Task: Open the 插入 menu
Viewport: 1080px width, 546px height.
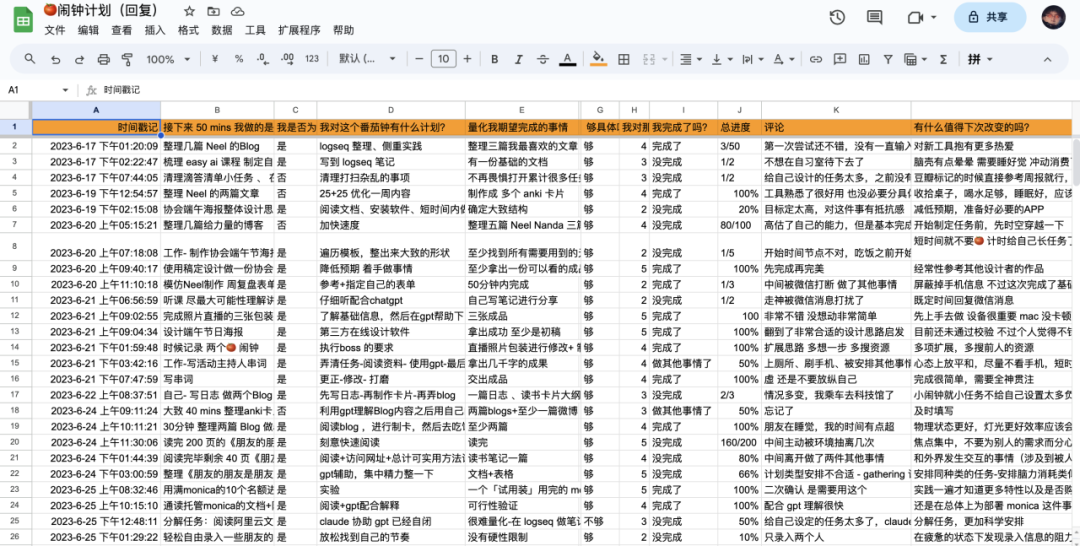Action: point(155,30)
